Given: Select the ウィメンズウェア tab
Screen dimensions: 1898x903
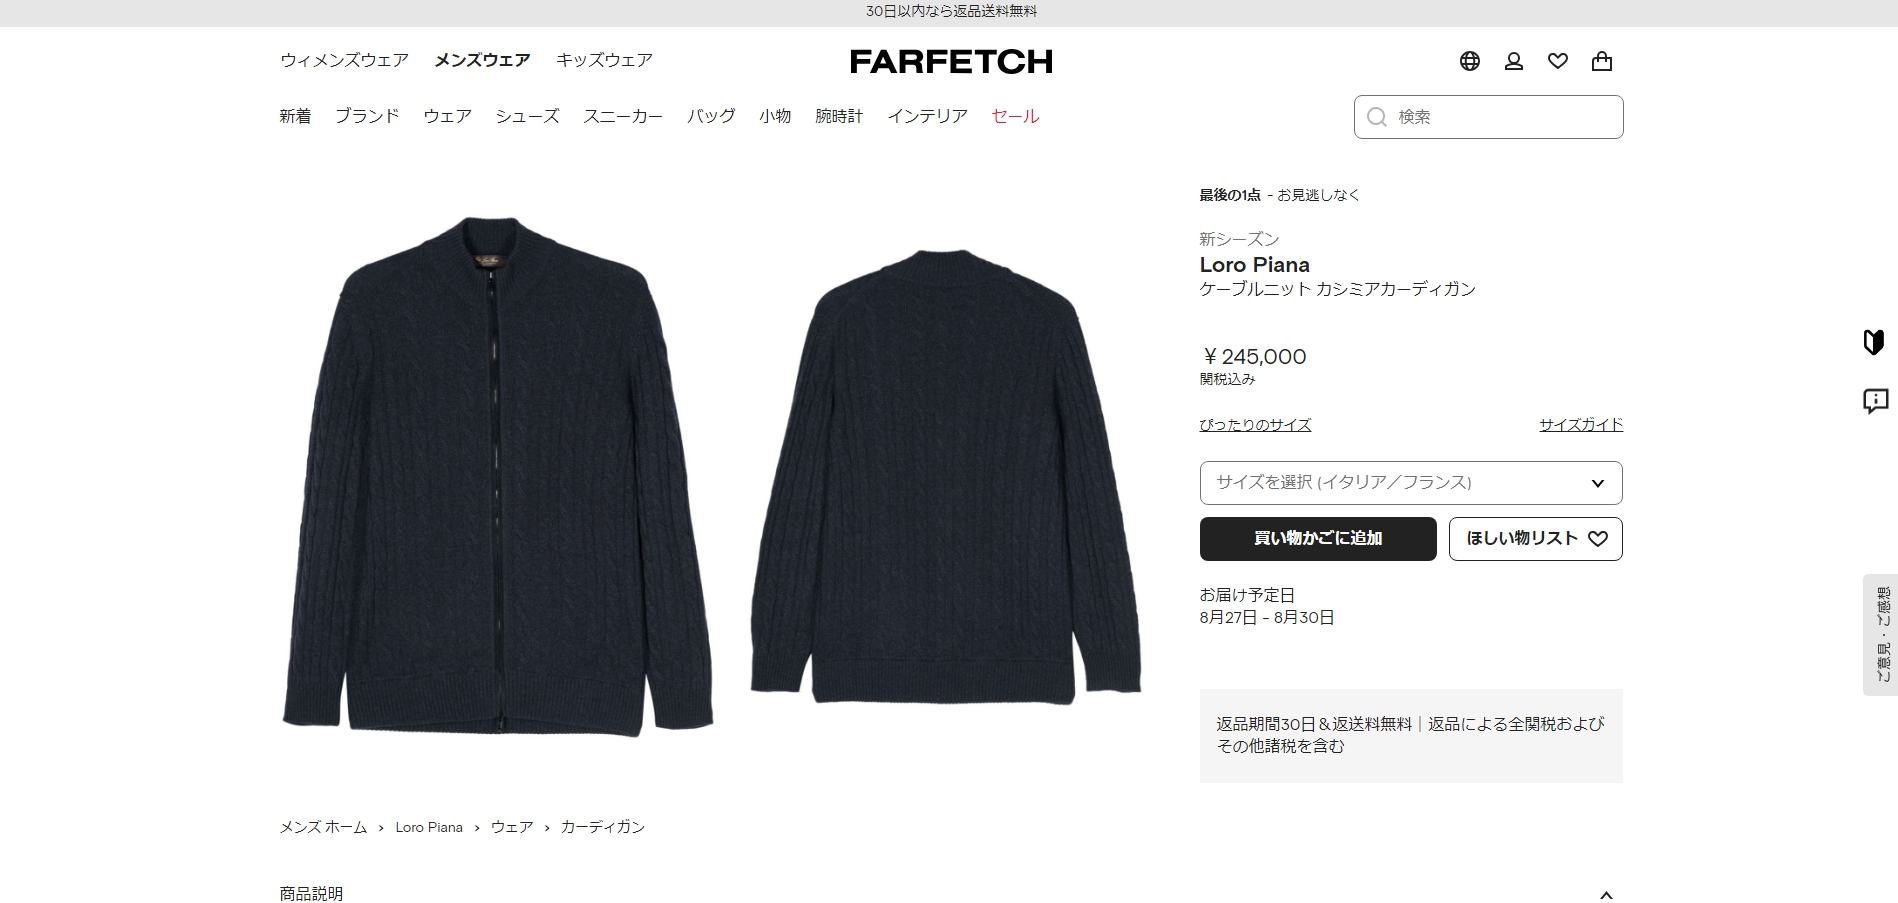Looking at the screenshot, I should coord(344,60).
